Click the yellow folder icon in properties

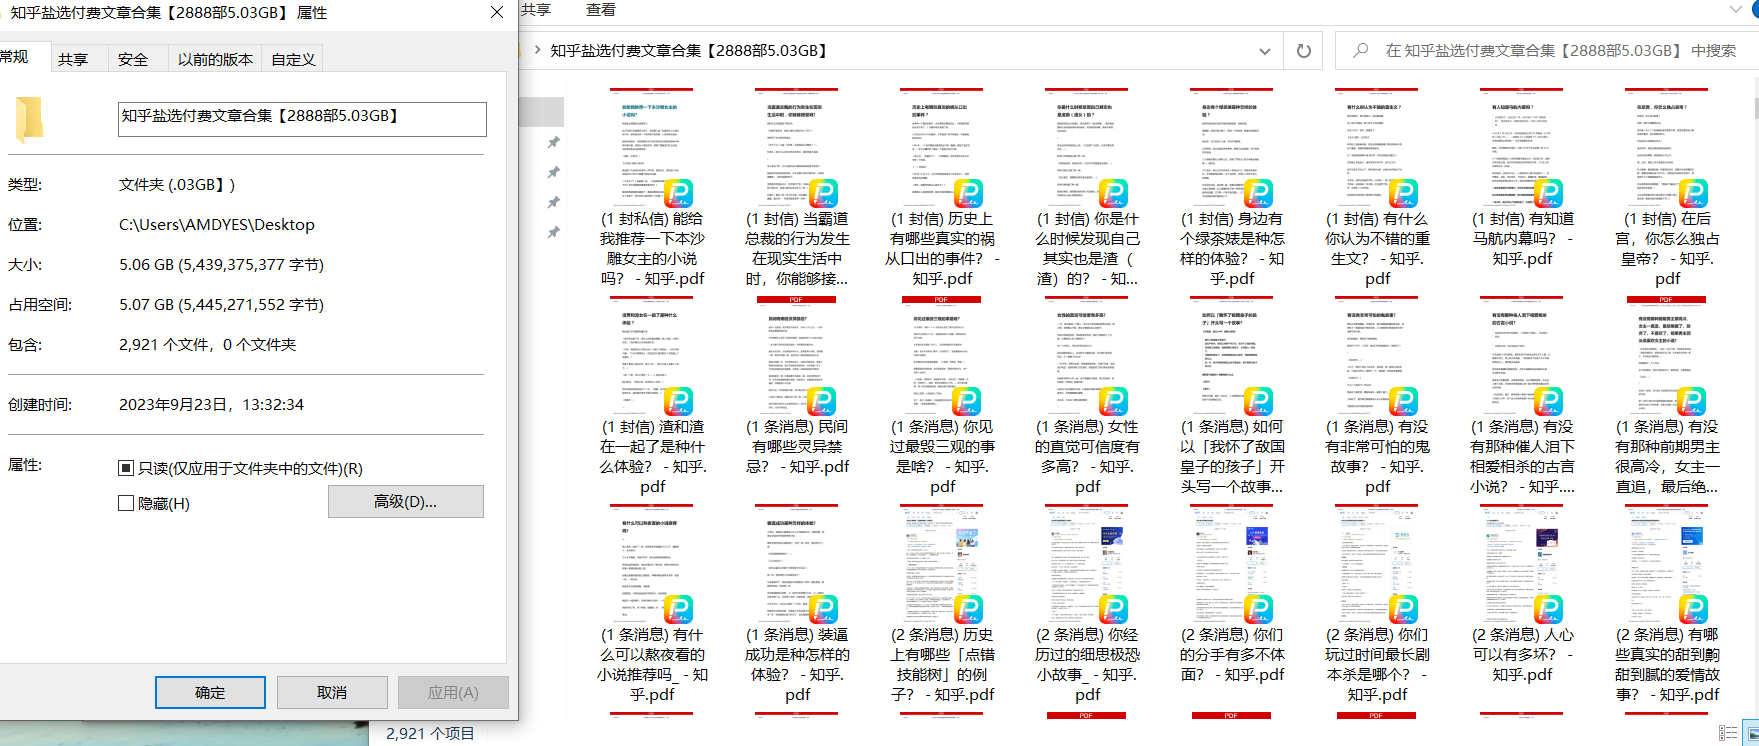pyautogui.click(x=29, y=120)
